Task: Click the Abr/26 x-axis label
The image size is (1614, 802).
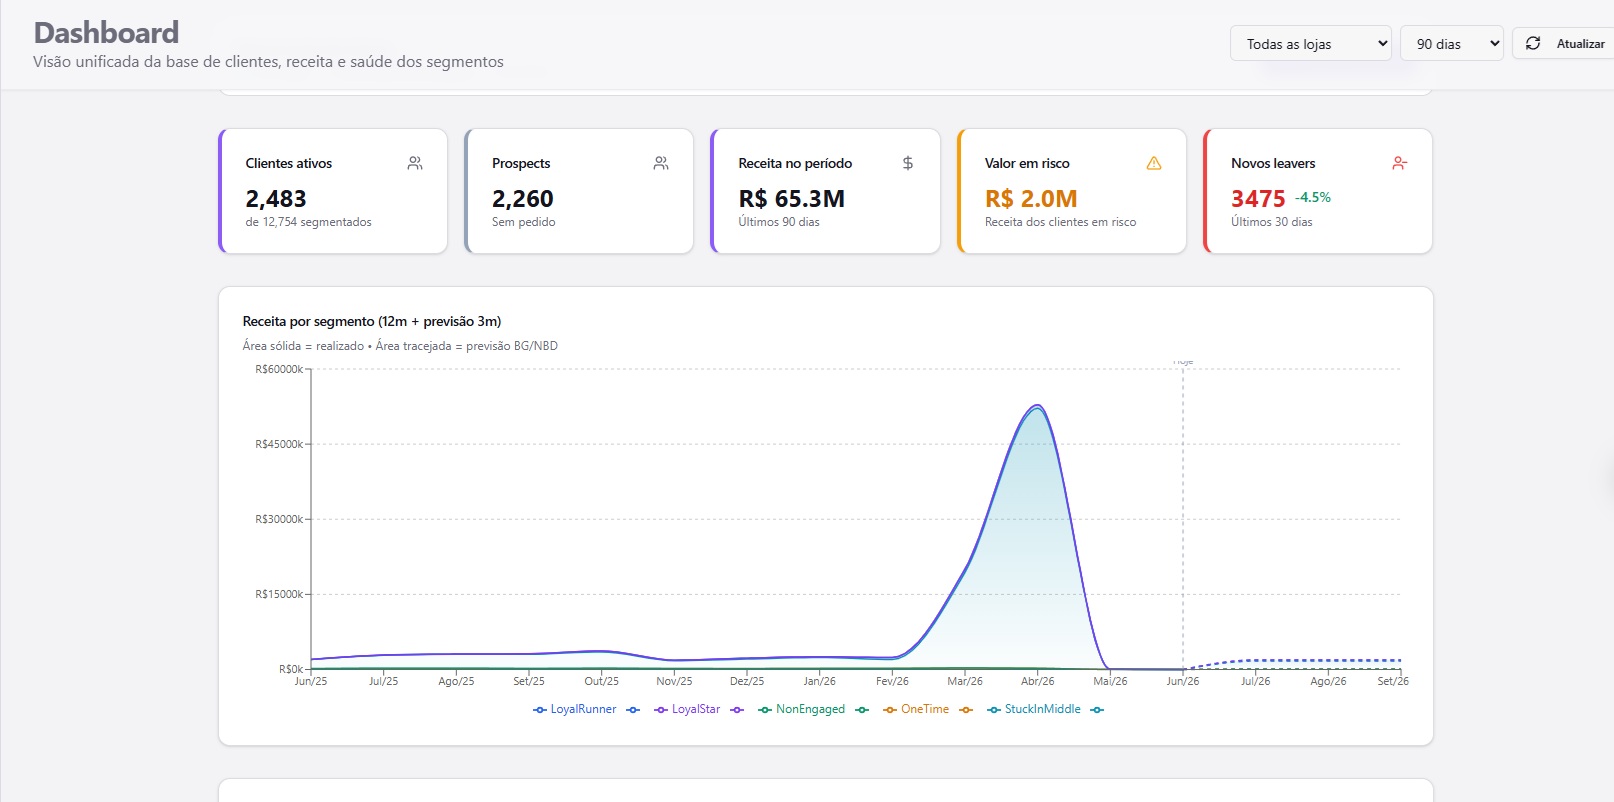Action: 1037,681
